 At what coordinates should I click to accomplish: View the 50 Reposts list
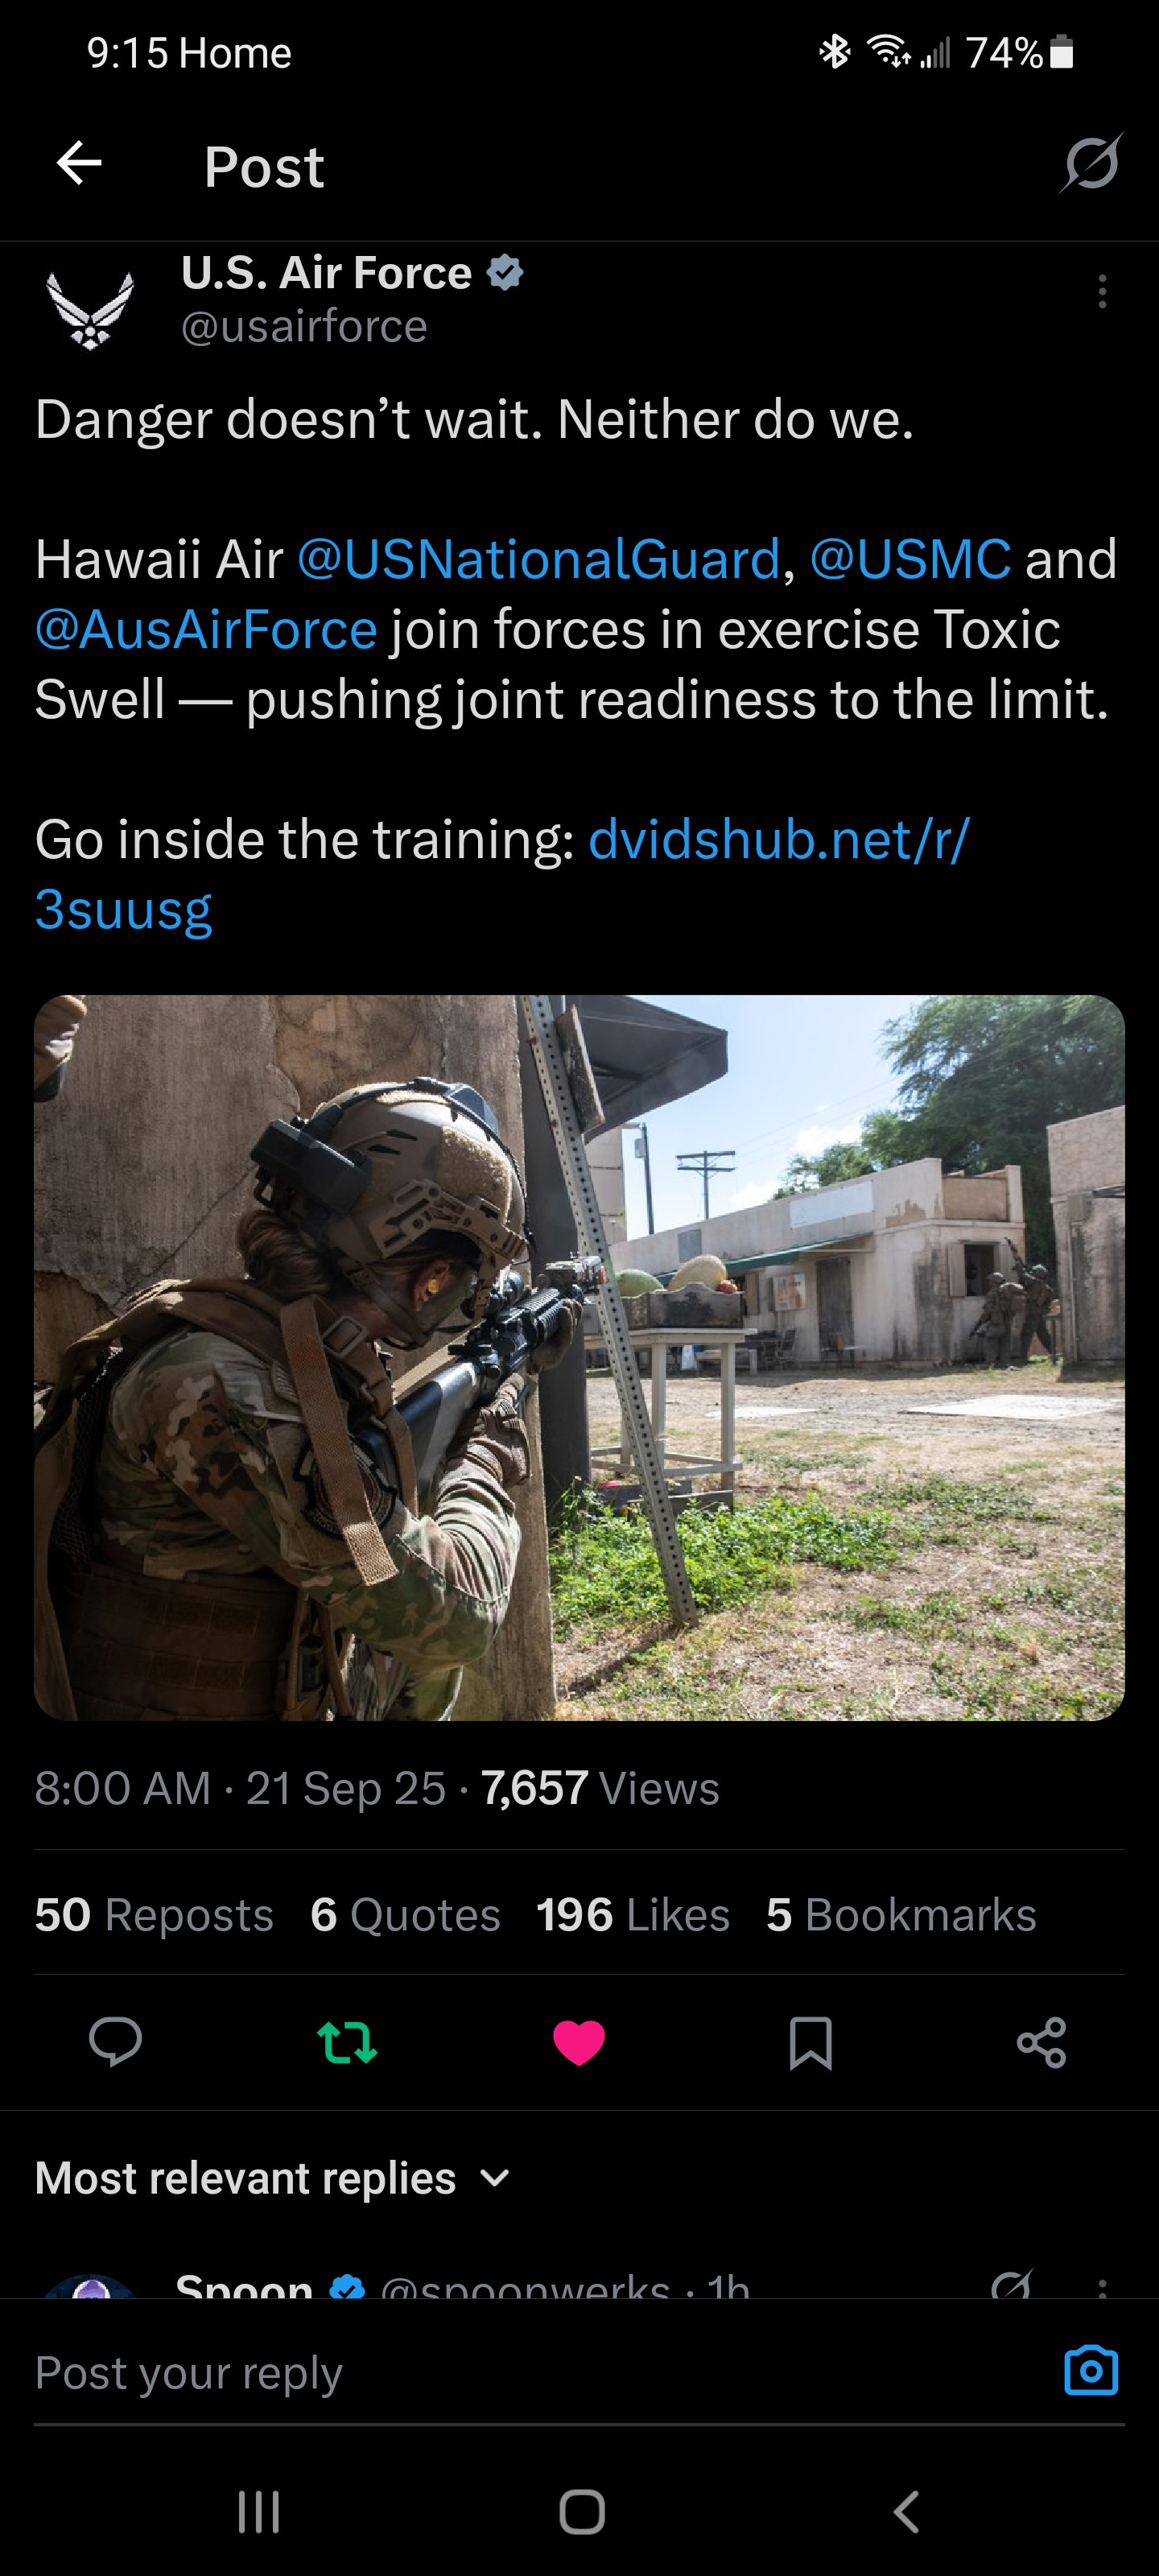154,1914
